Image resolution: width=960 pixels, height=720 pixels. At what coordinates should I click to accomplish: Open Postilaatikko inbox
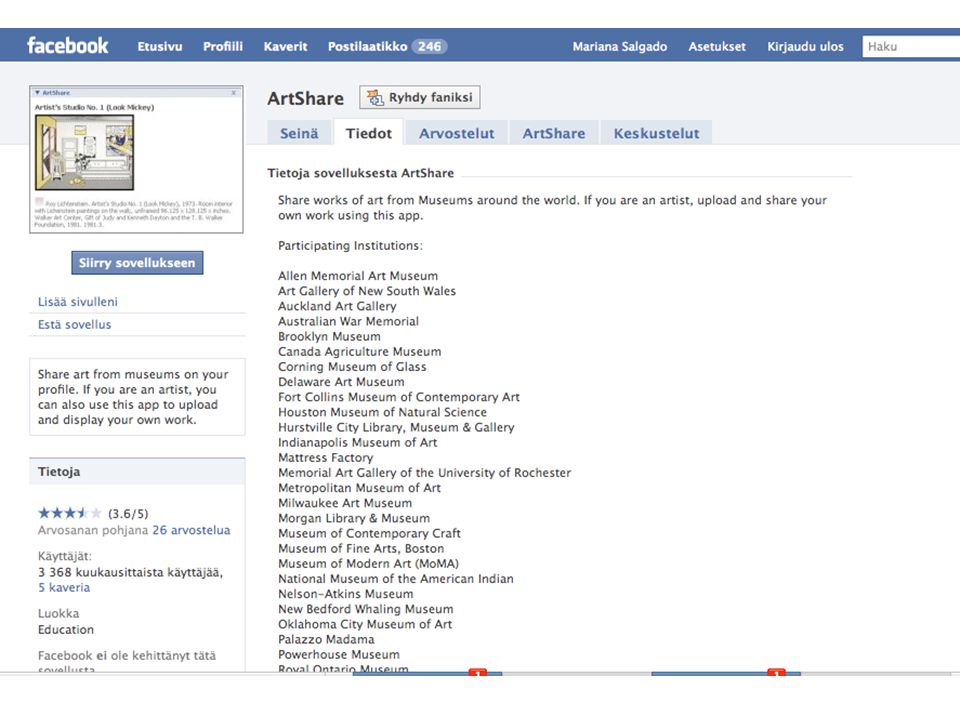[x=367, y=47]
